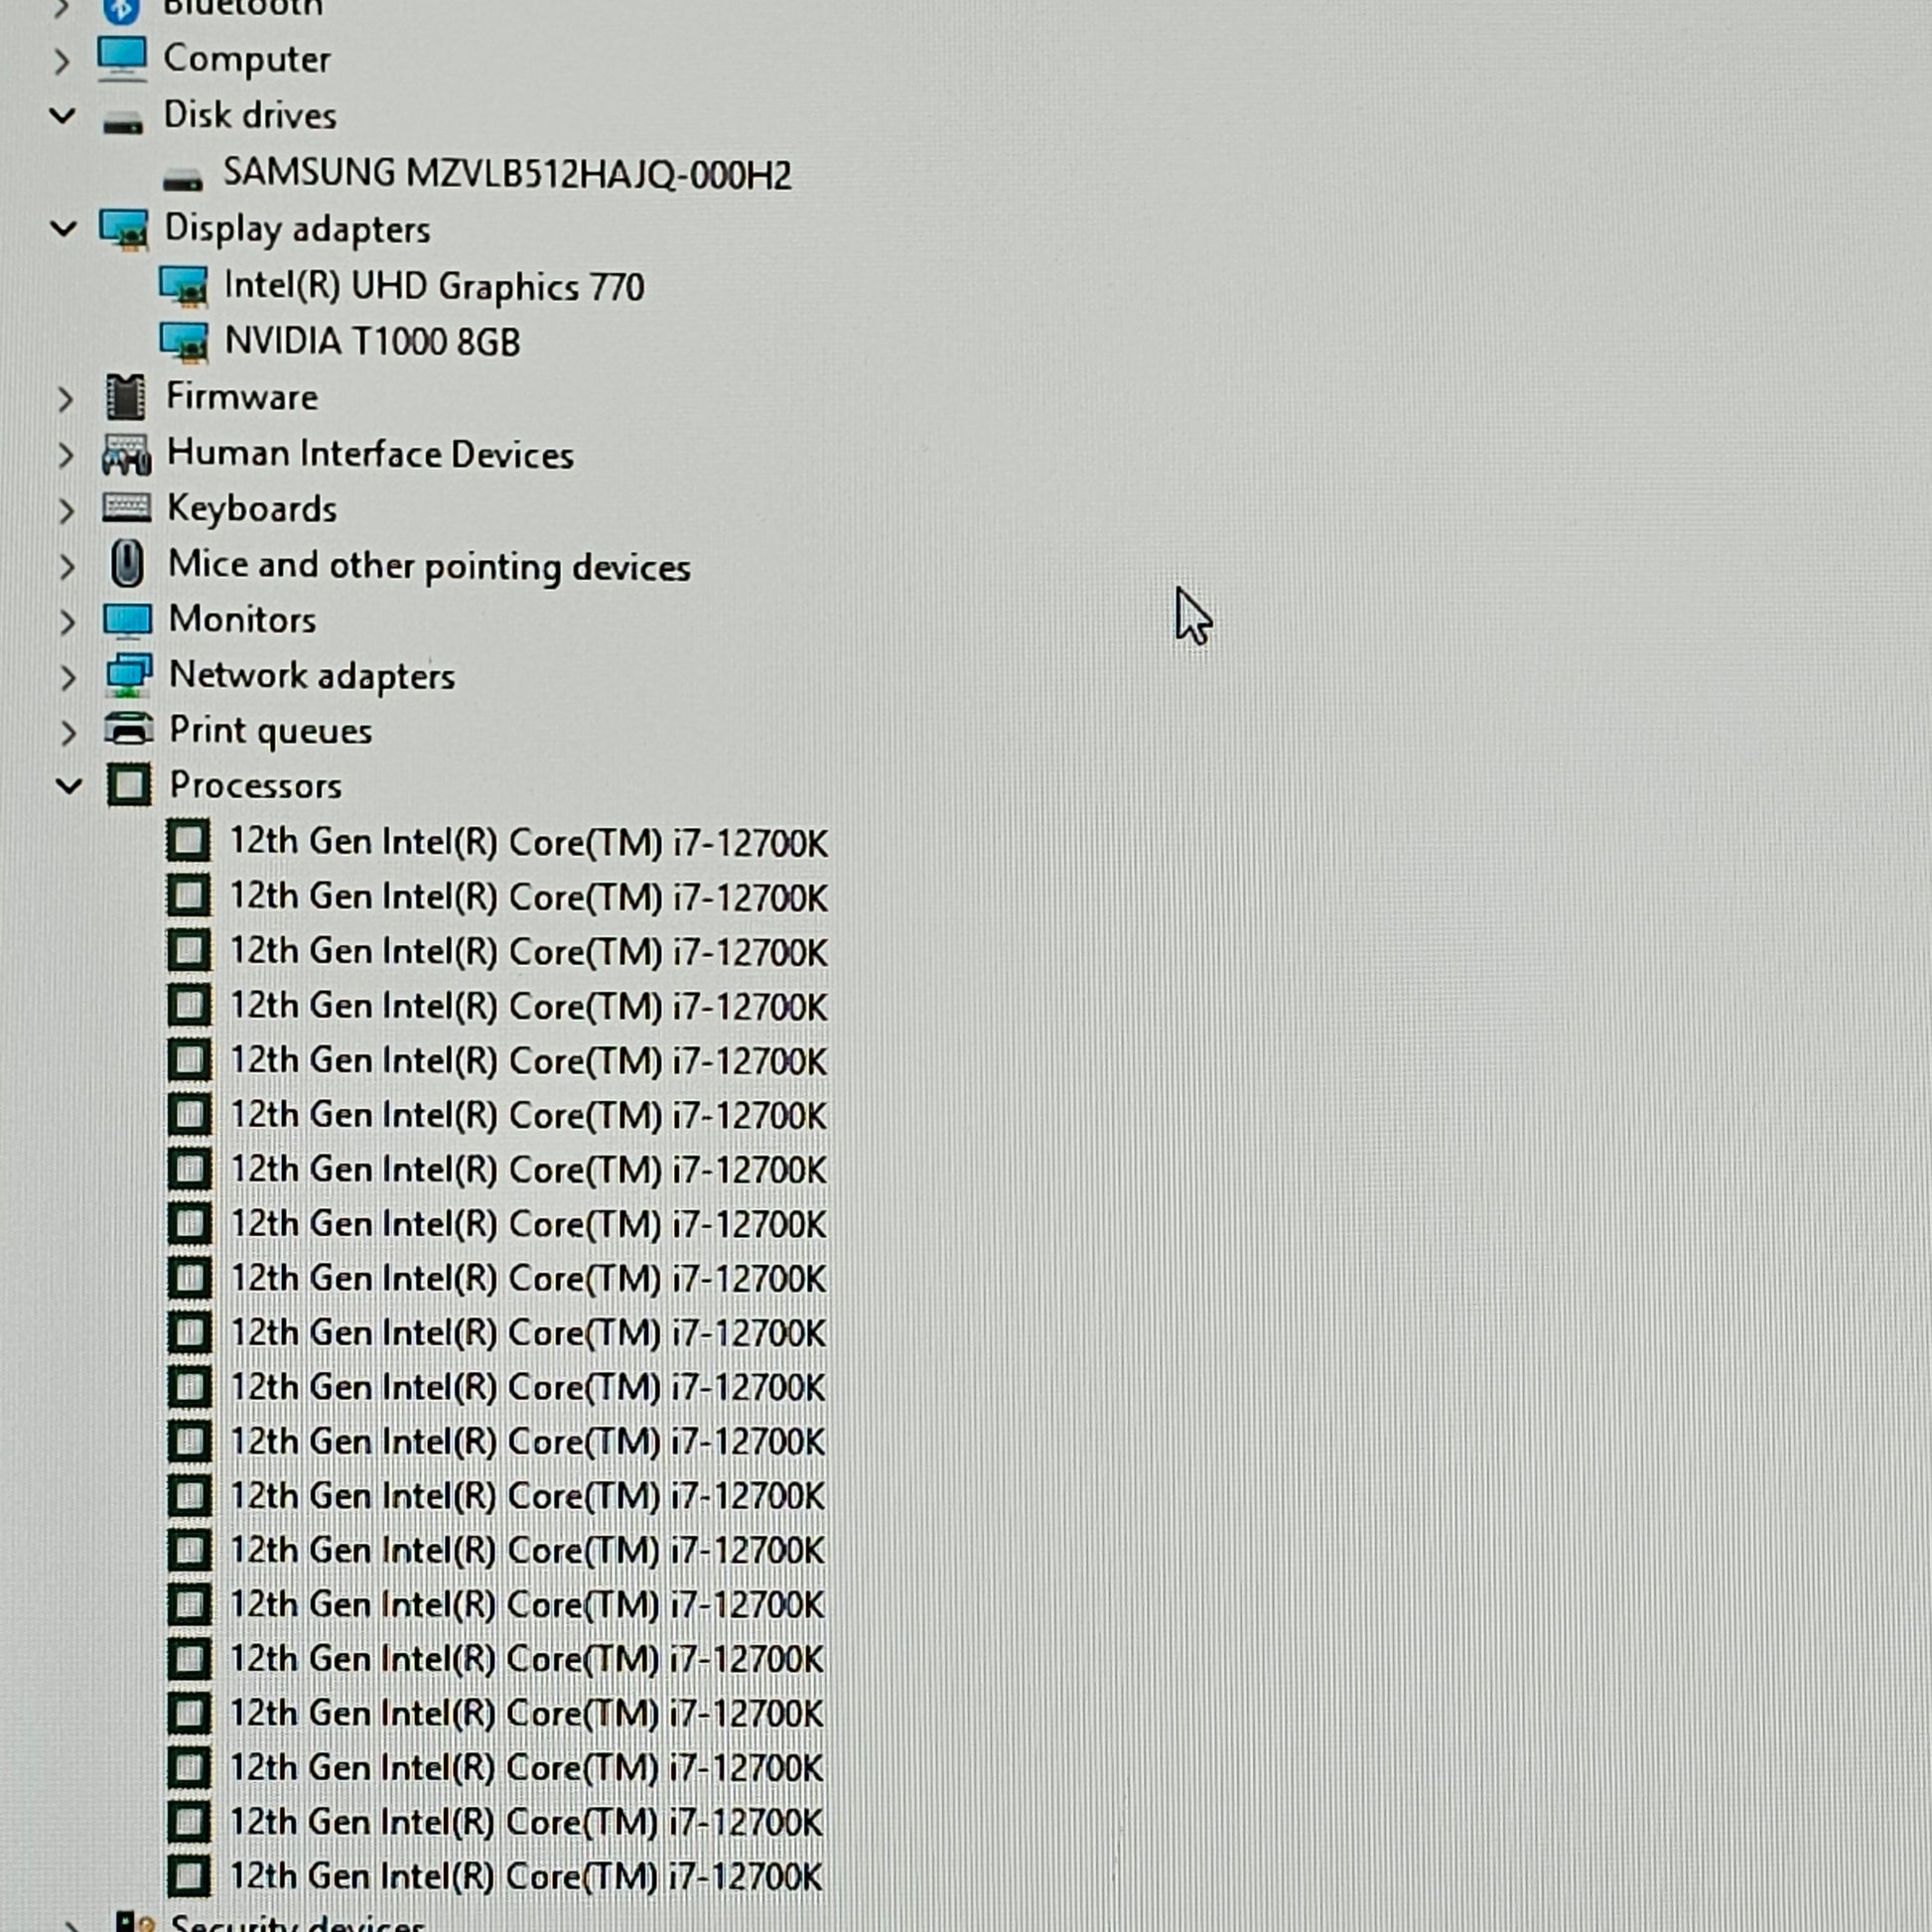This screenshot has width=1932, height=1932.
Task: Collapse the Display adapters category
Action: coord(63,229)
